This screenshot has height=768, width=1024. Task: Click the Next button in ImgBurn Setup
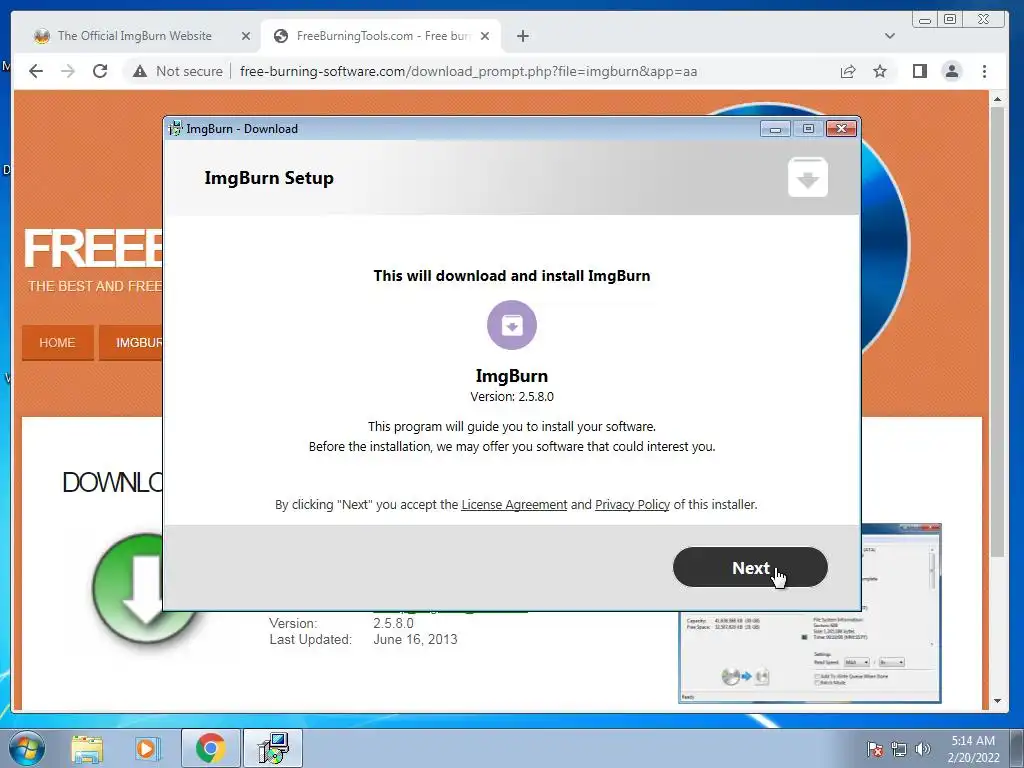[750, 567]
